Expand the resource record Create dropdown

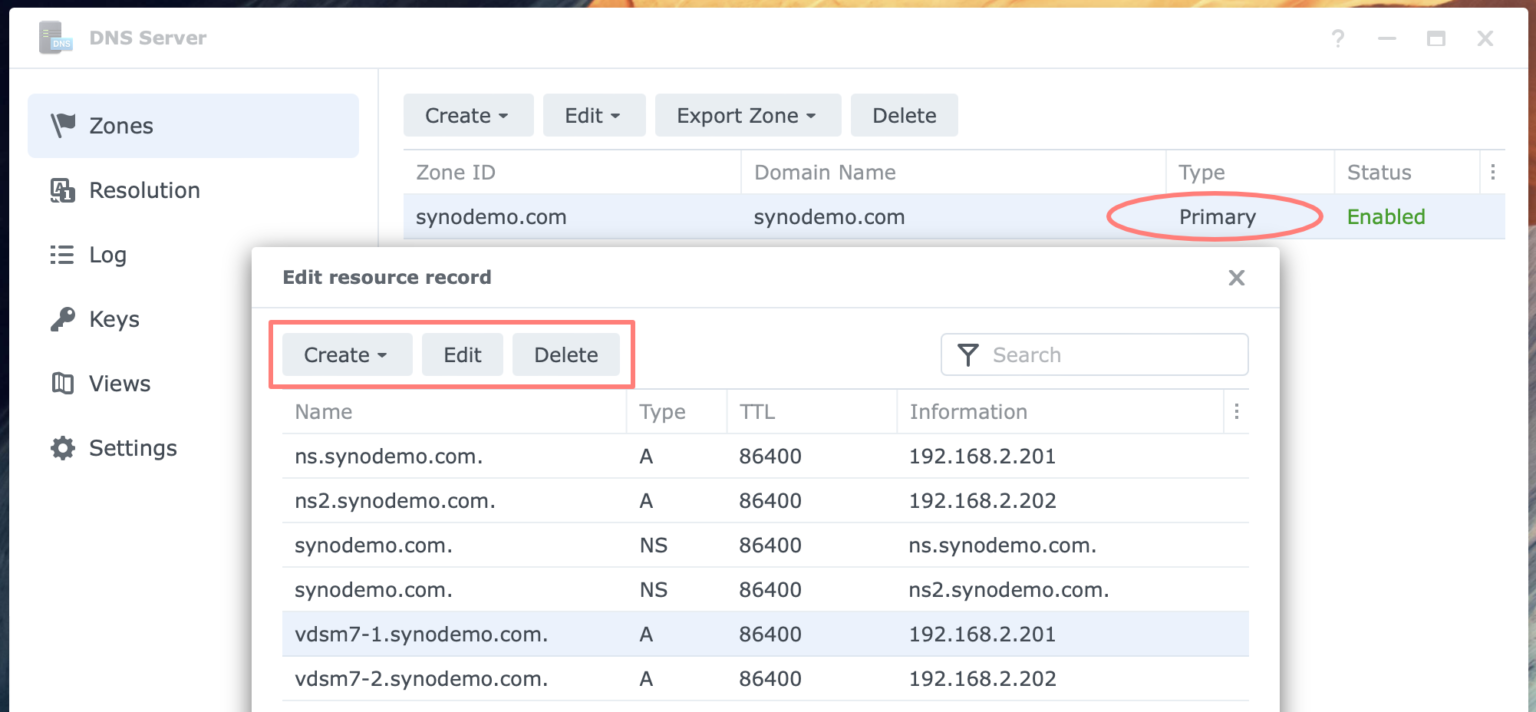click(x=347, y=355)
